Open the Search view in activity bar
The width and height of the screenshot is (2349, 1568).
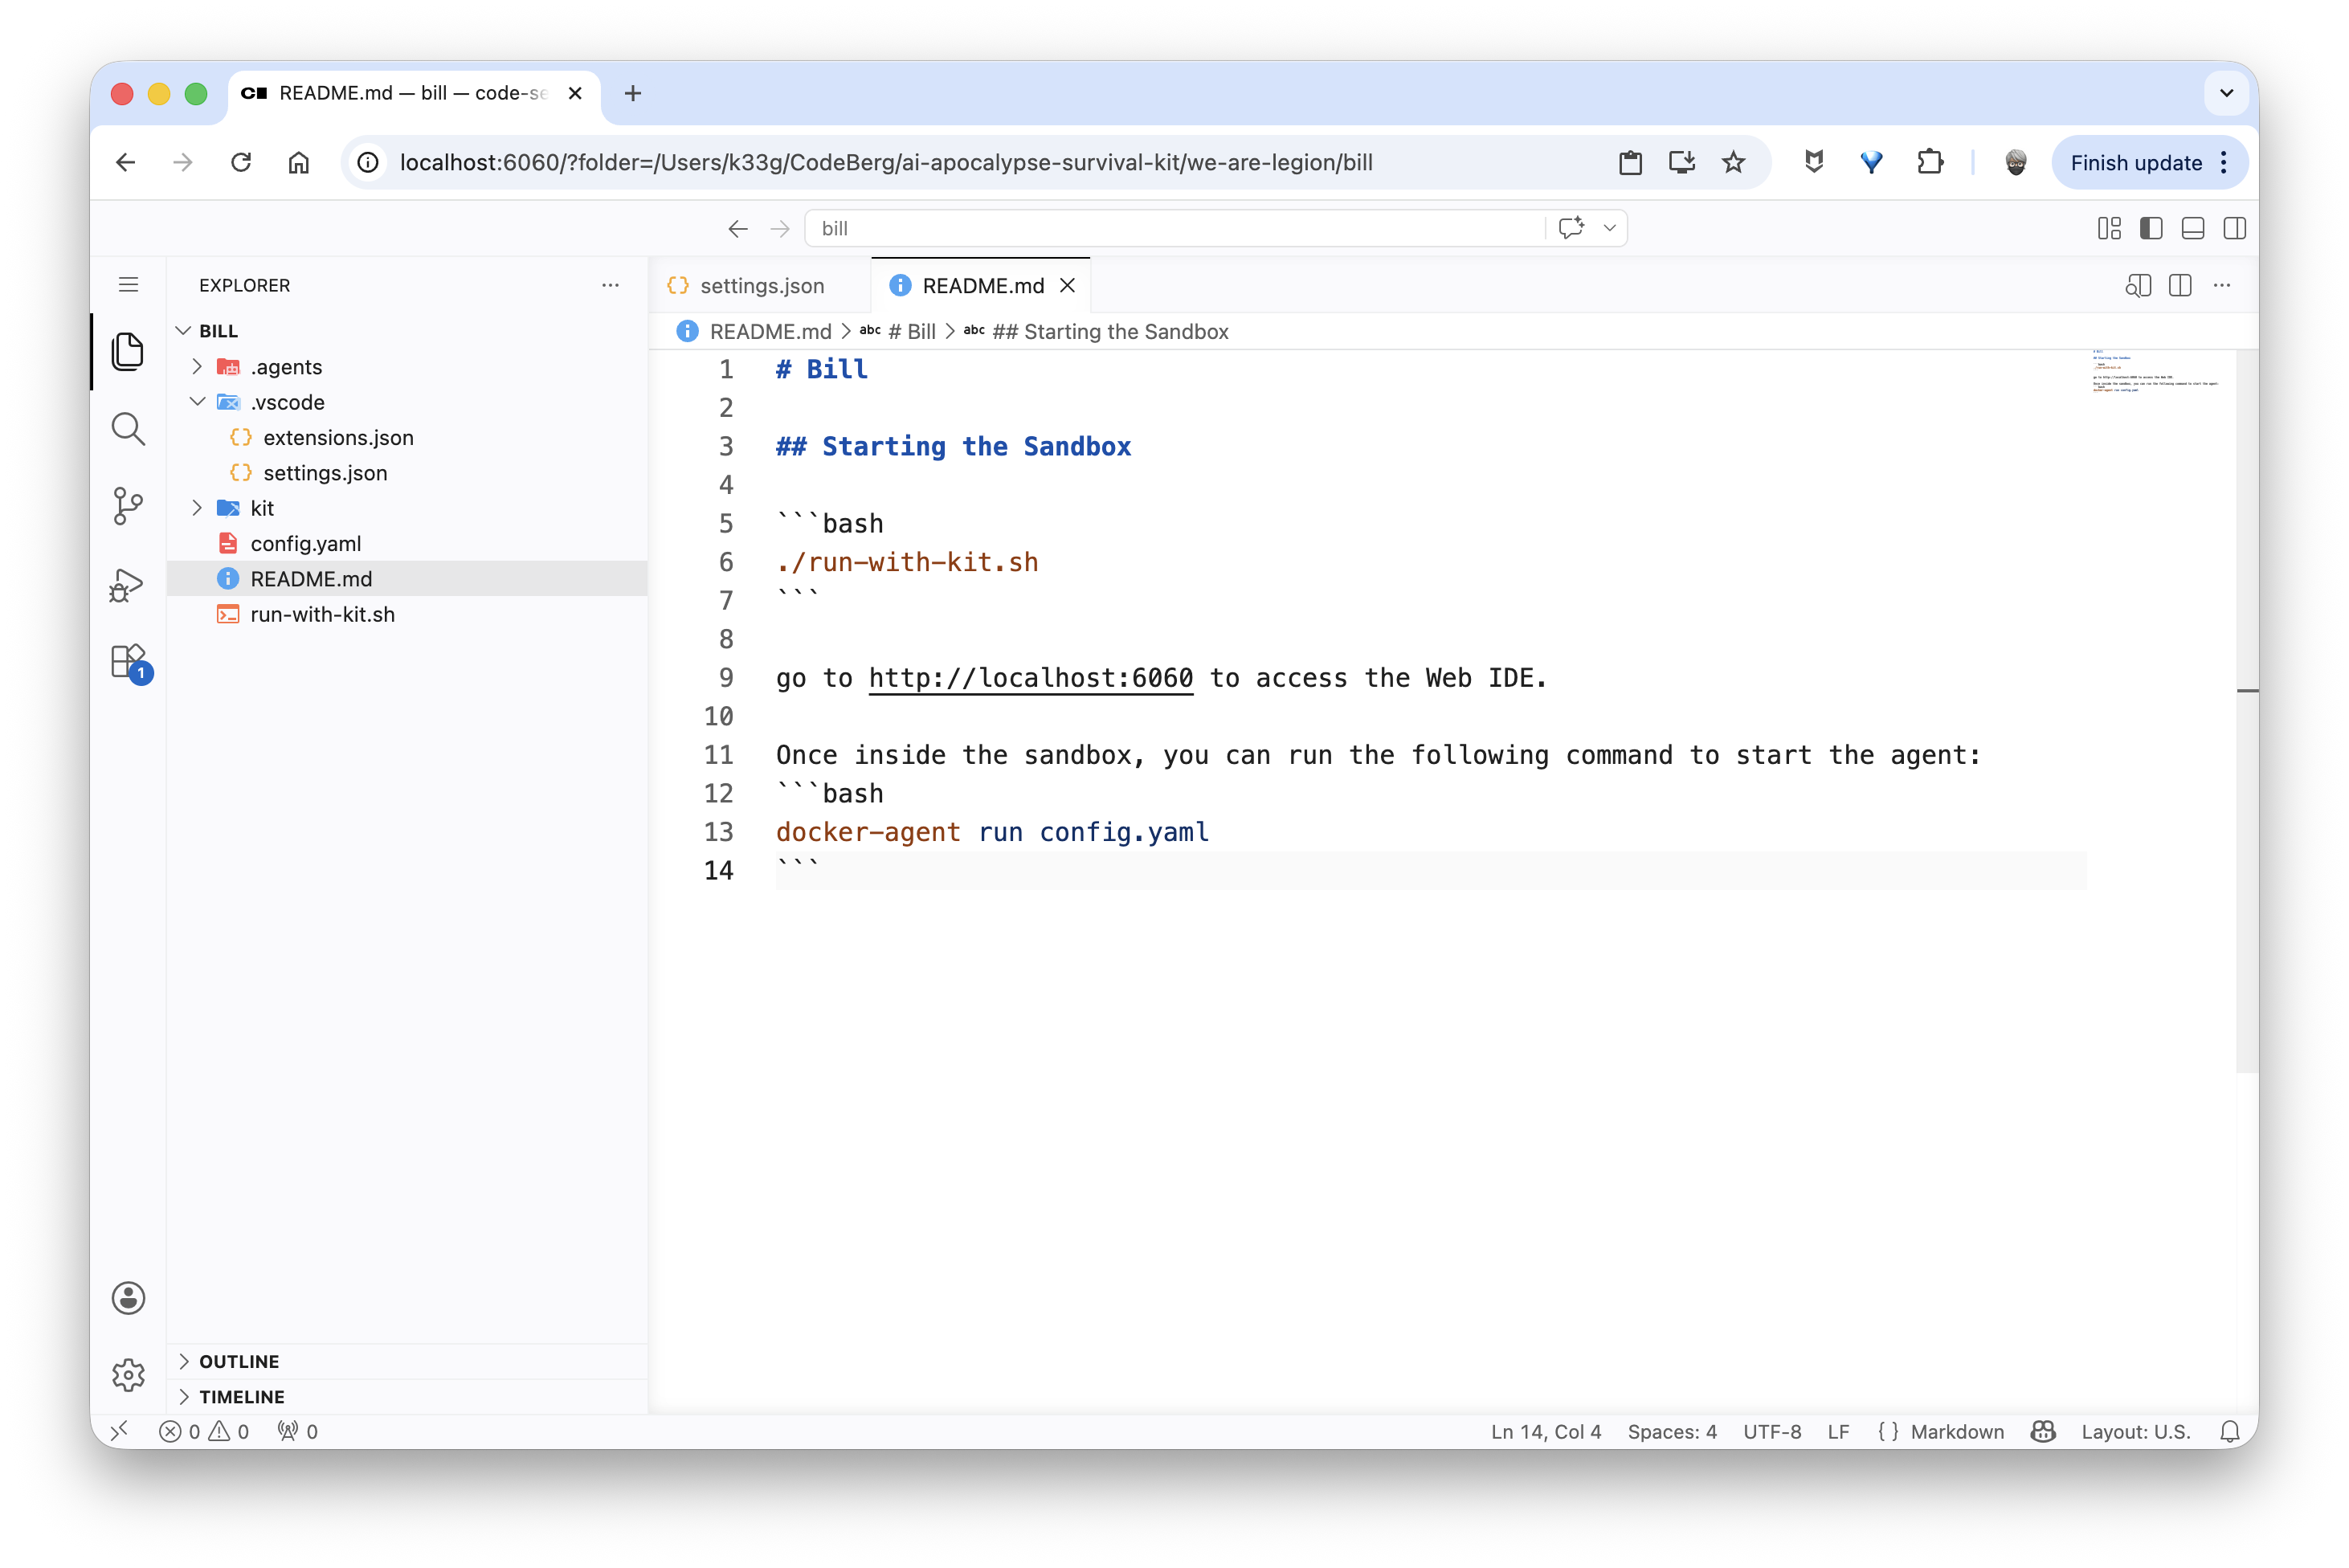pos(128,429)
